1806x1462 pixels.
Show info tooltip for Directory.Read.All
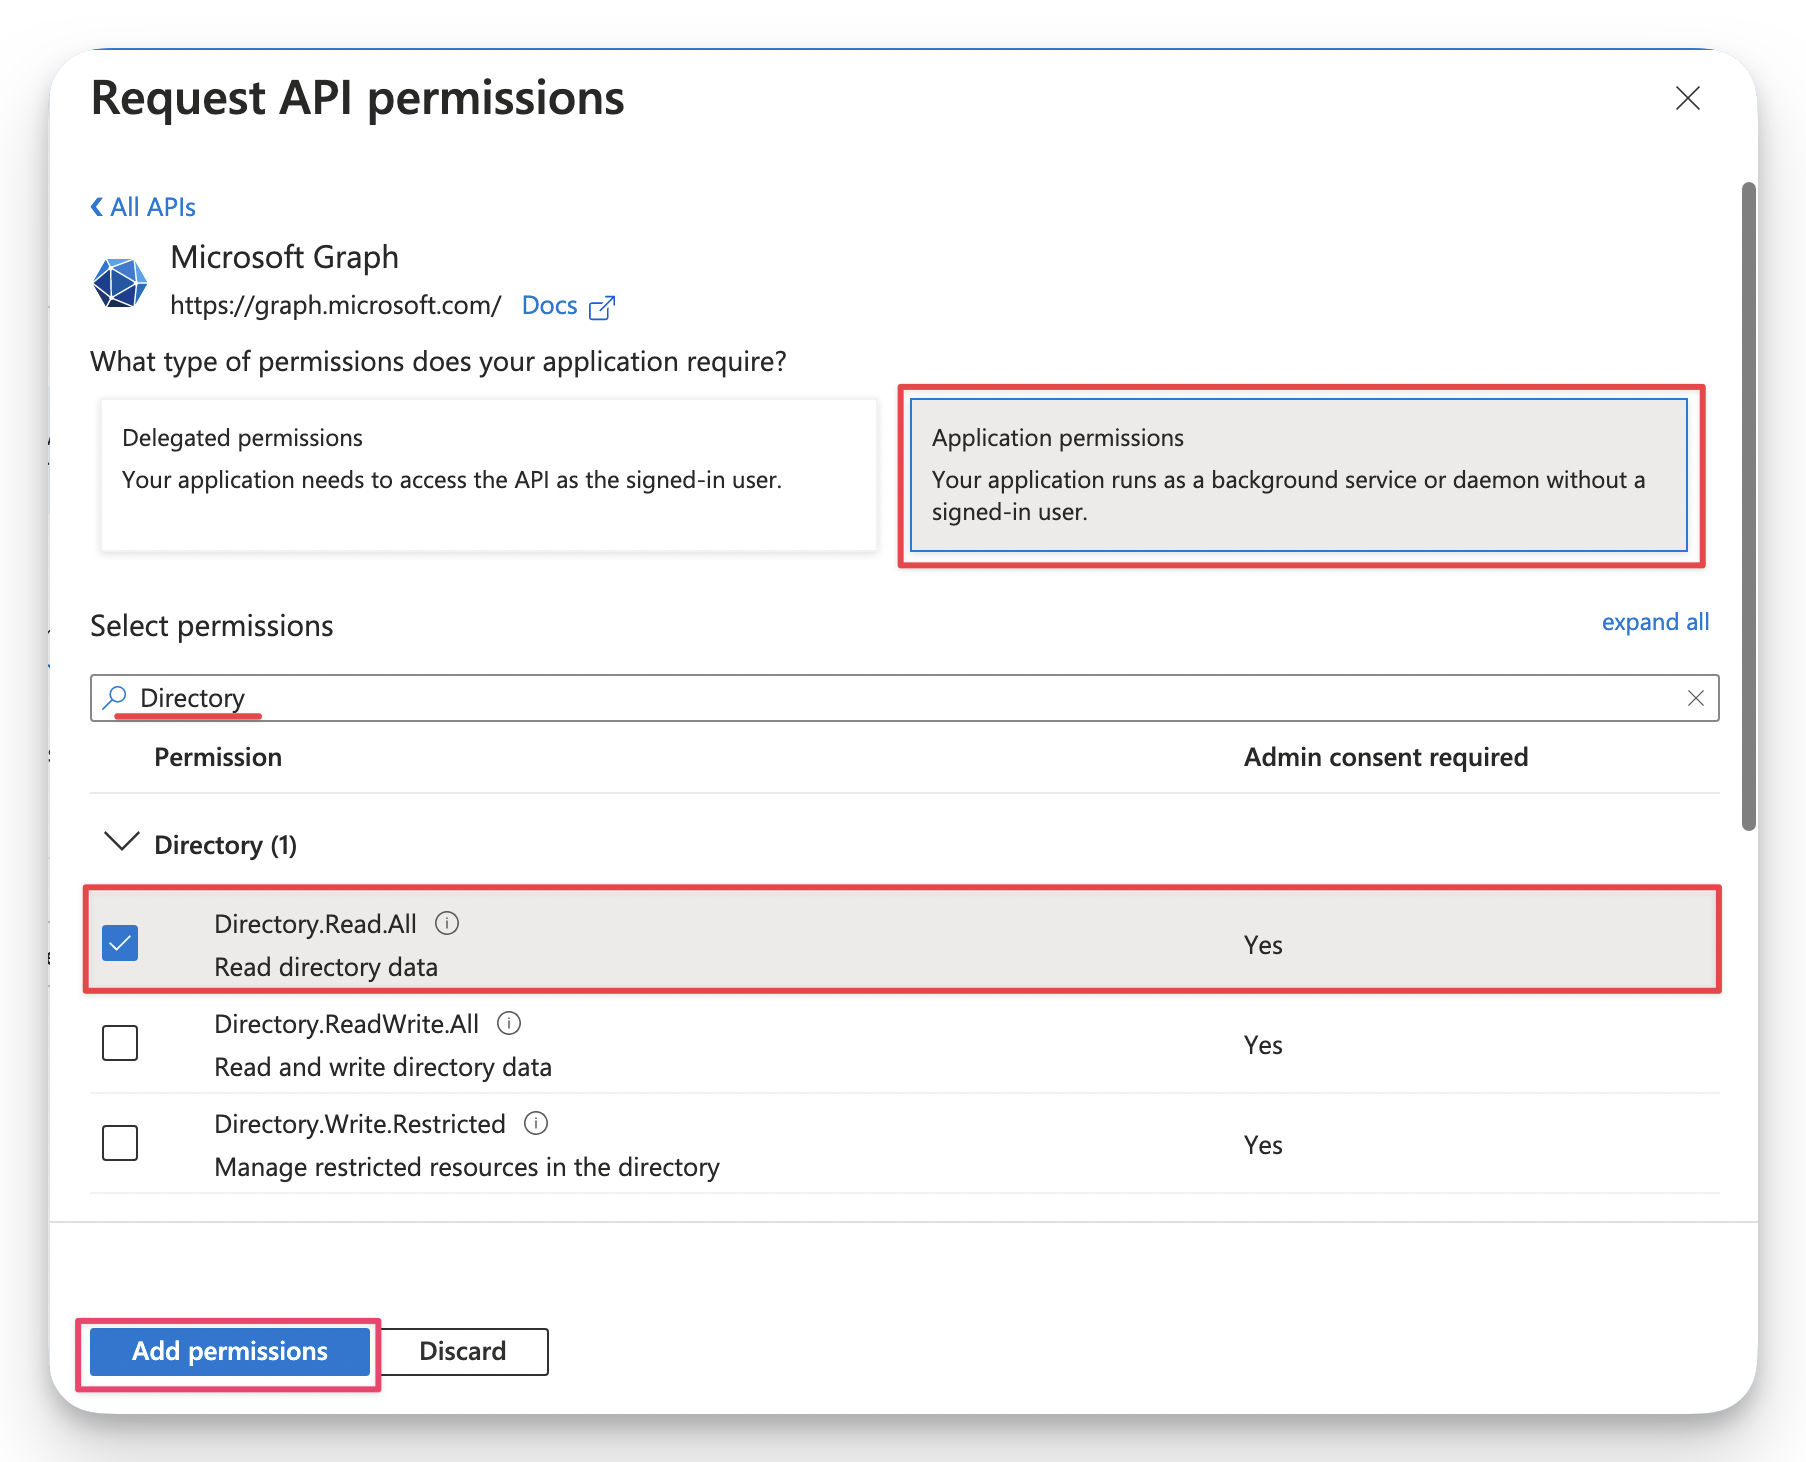(447, 923)
